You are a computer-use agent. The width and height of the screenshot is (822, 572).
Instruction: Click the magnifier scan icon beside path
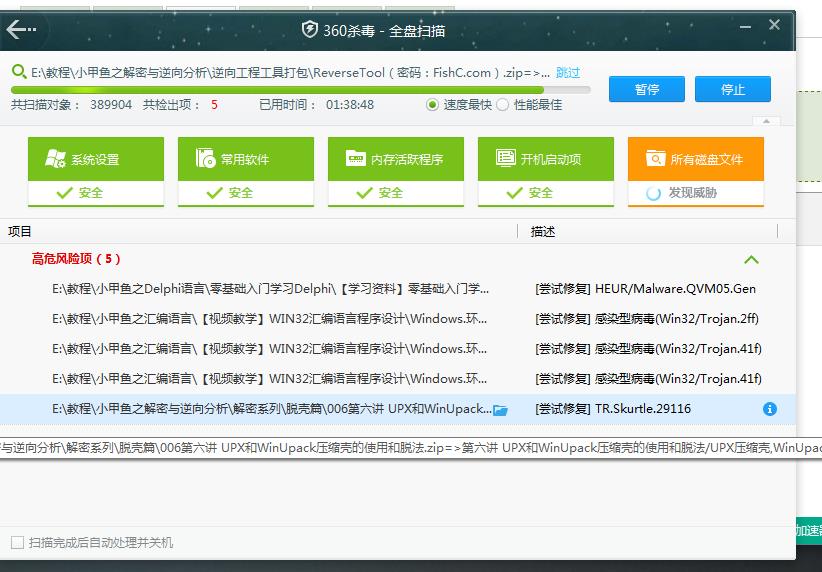19,71
